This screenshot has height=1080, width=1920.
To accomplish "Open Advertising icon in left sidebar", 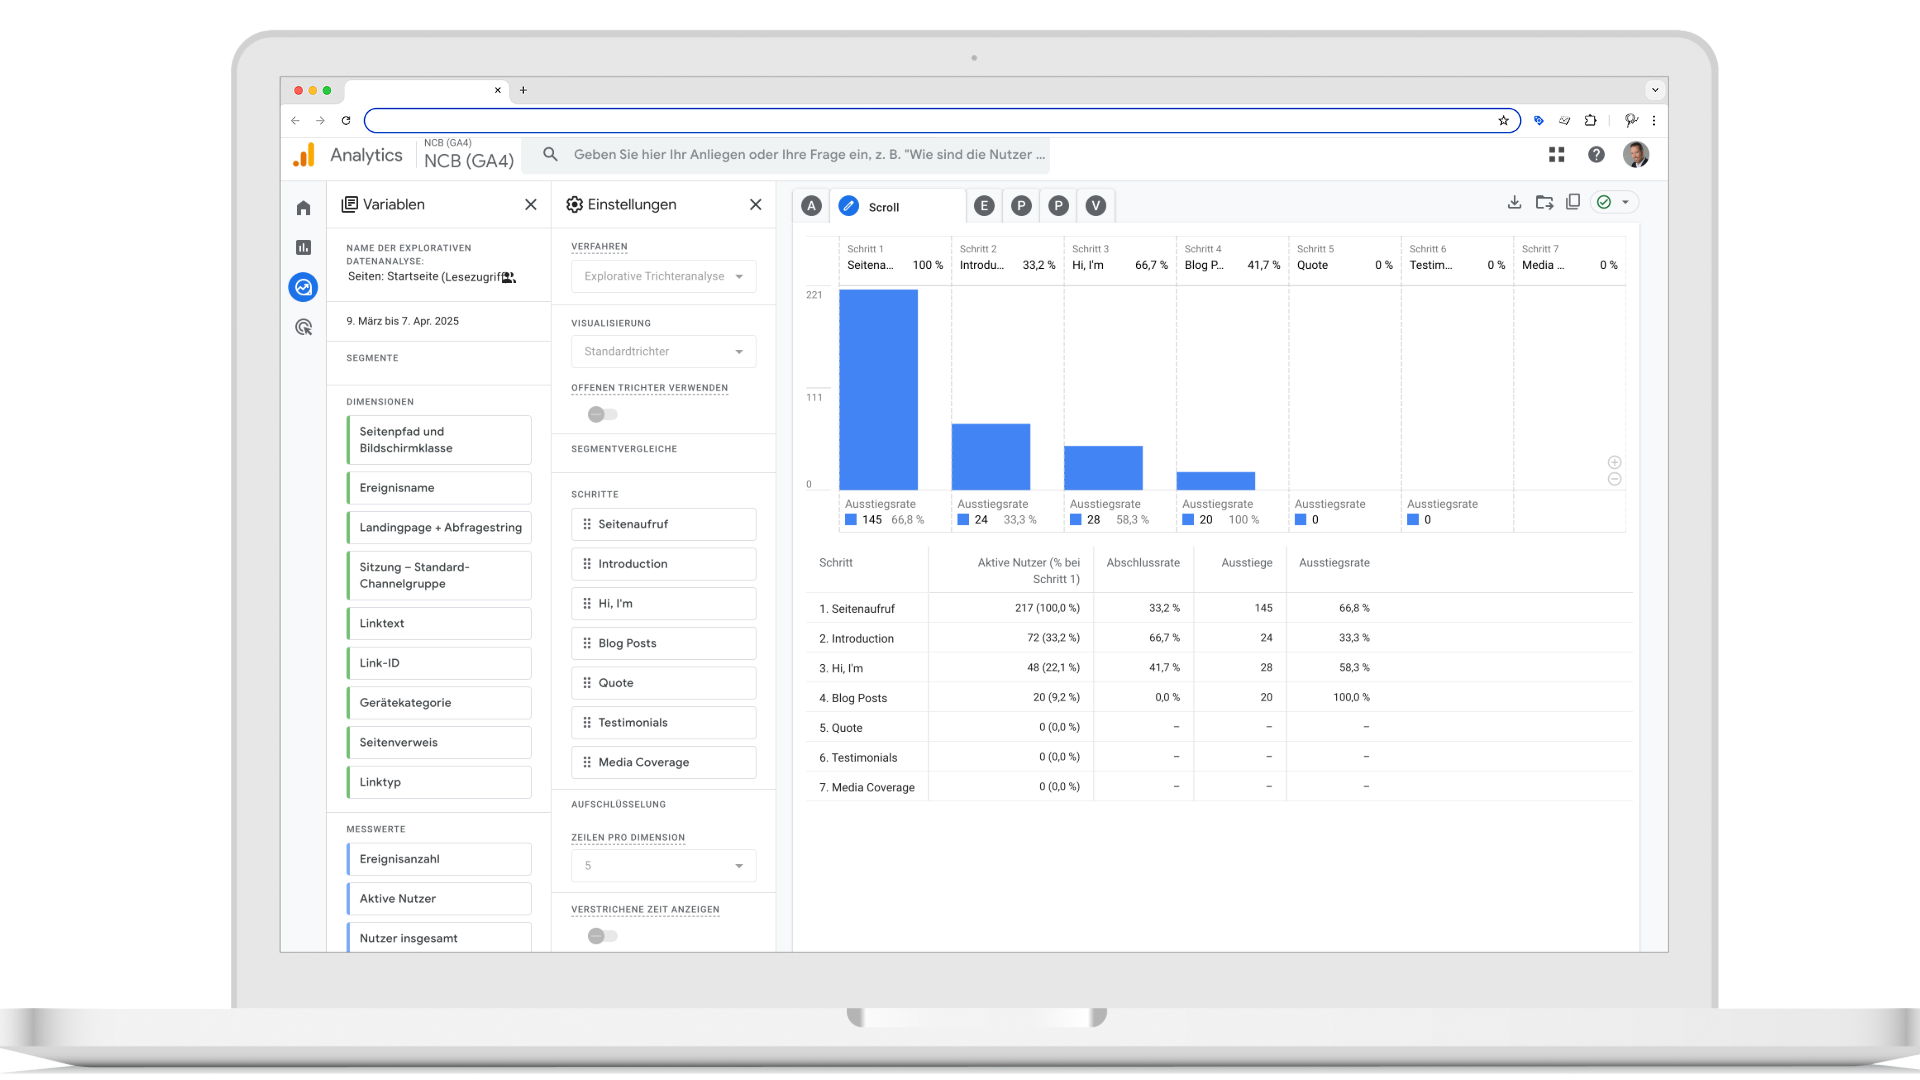I will (x=303, y=327).
